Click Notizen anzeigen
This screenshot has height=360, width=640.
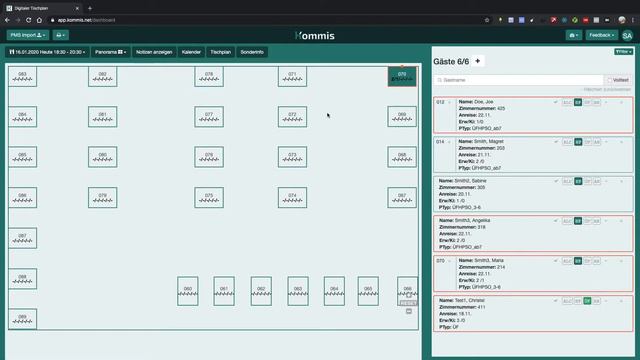point(154,52)
